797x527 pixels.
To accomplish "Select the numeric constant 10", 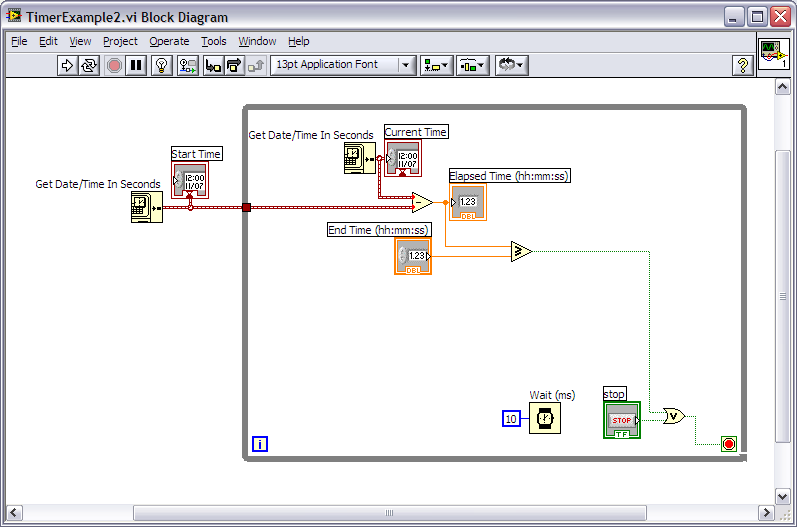I will tap(511, 419).
